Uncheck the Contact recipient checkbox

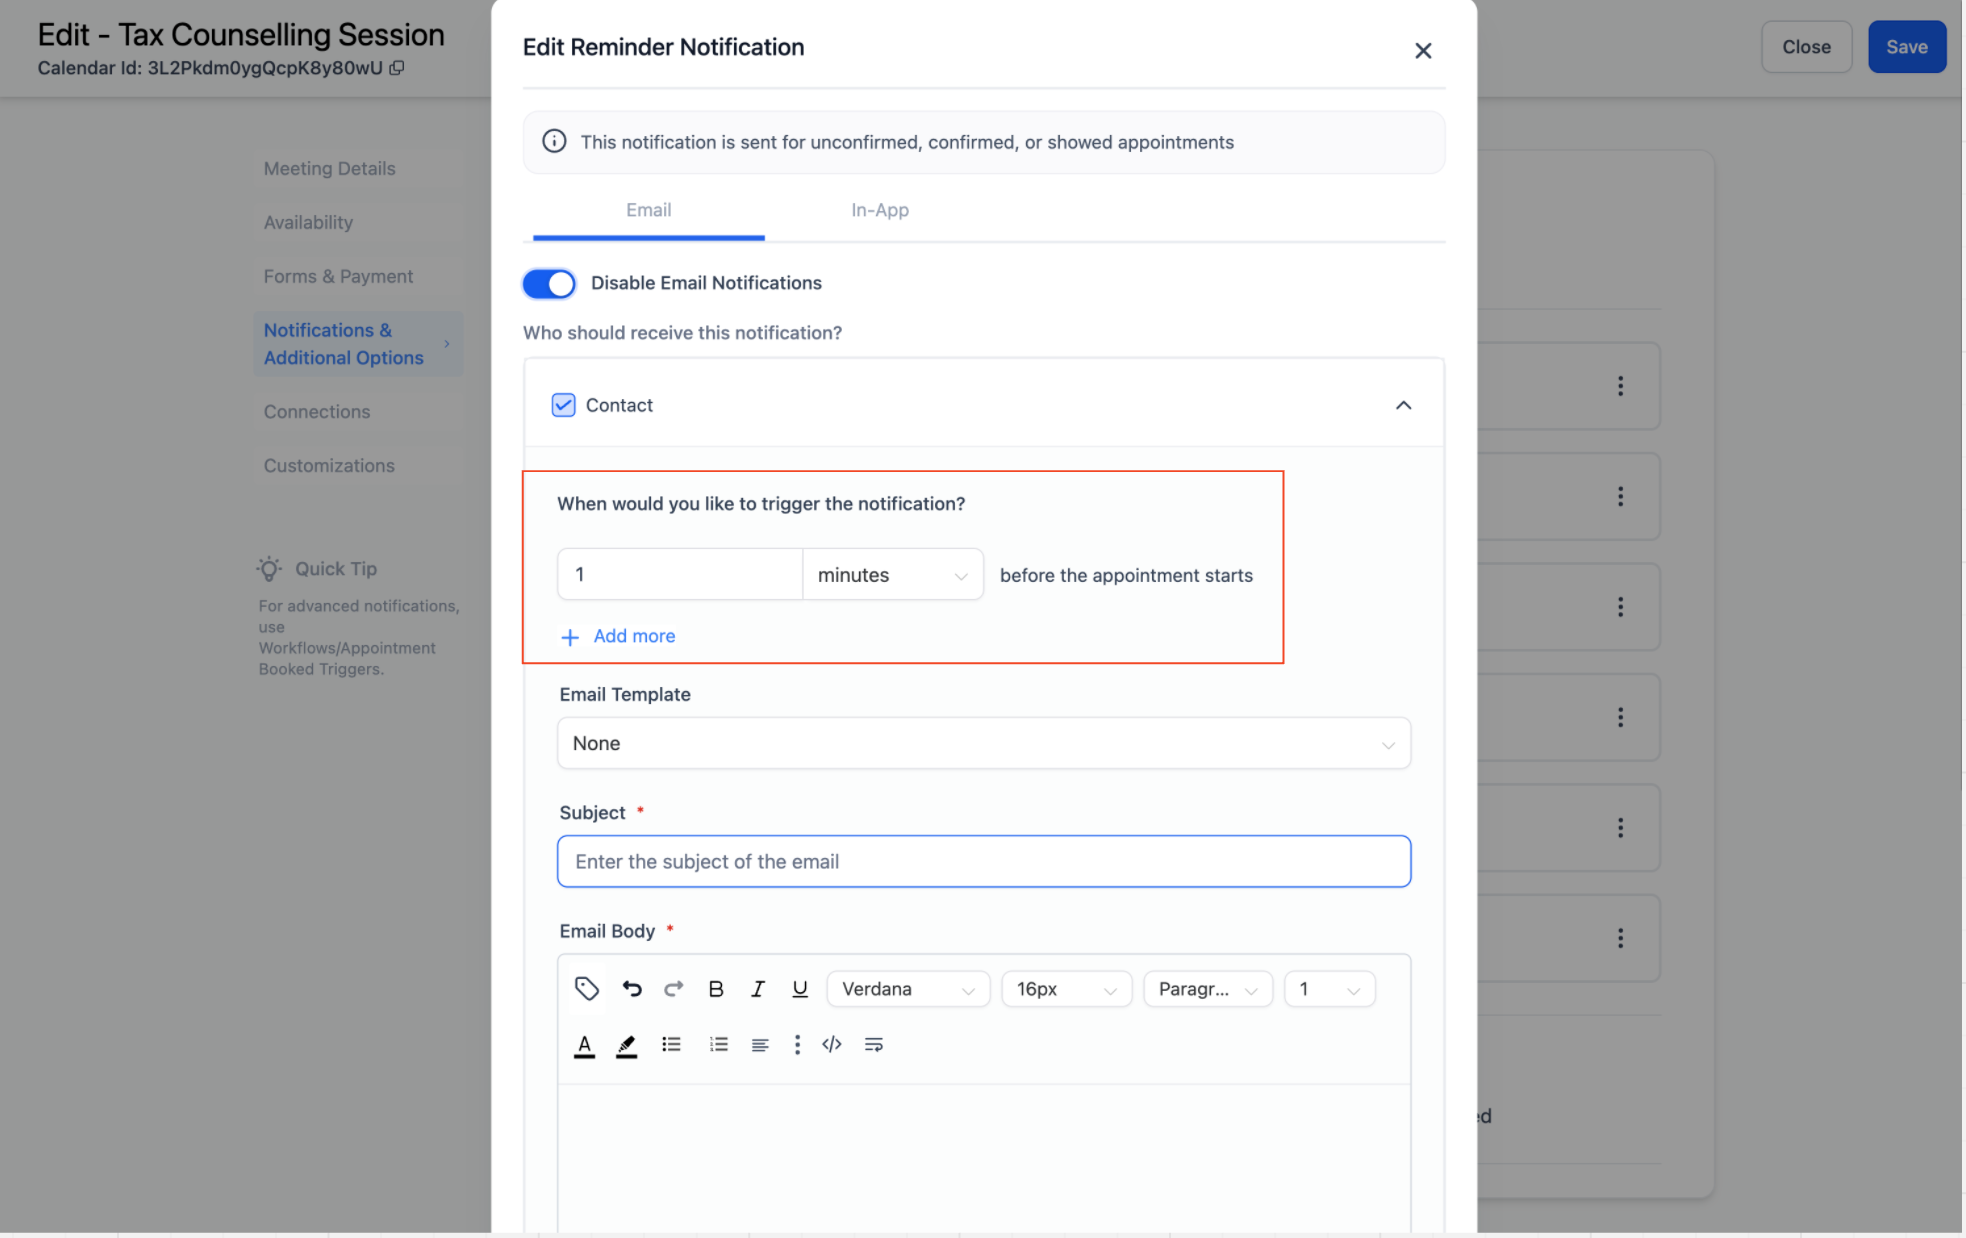point(563,405)
